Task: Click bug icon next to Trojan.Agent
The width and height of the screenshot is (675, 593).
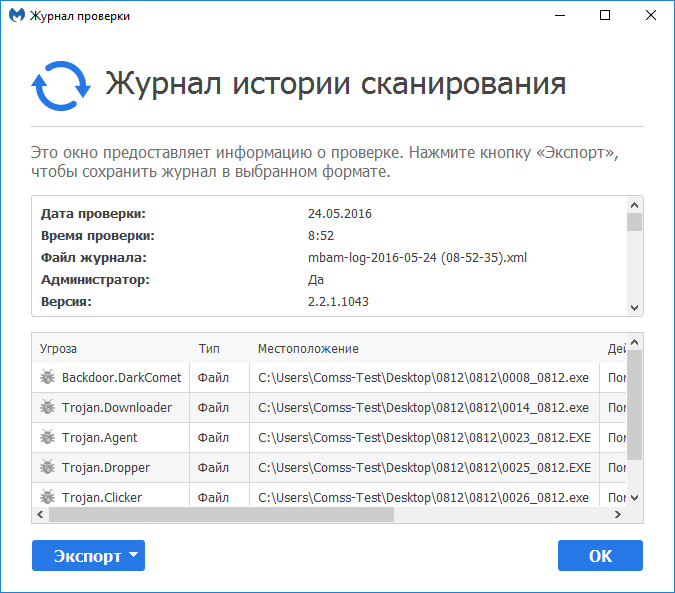Action: coord(47,437)
